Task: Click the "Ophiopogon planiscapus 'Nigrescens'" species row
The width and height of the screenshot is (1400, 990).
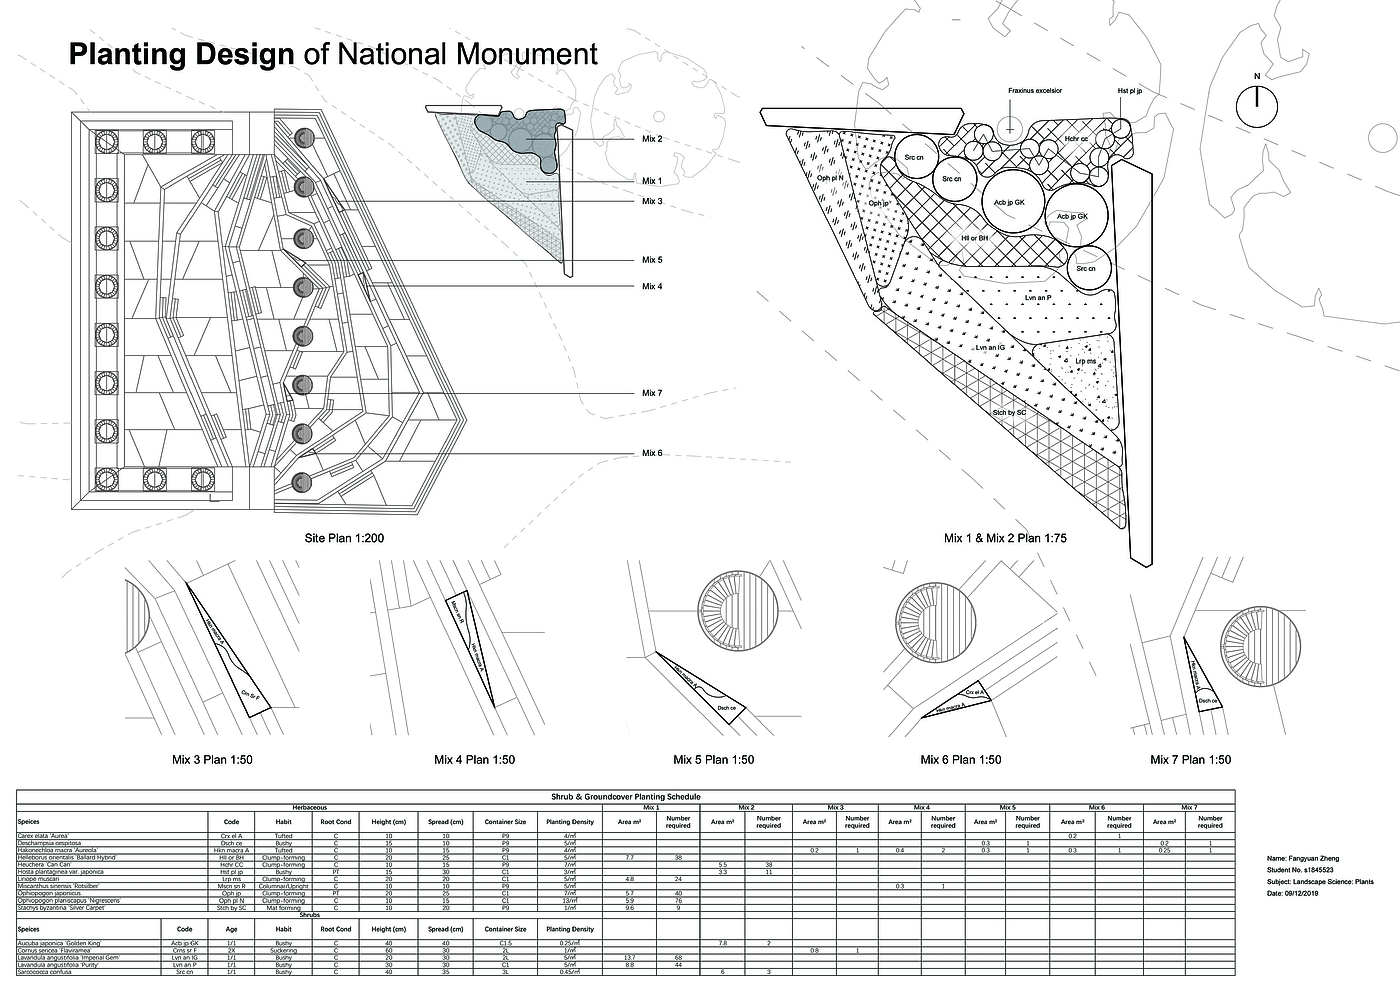Action: coord(626,900)
